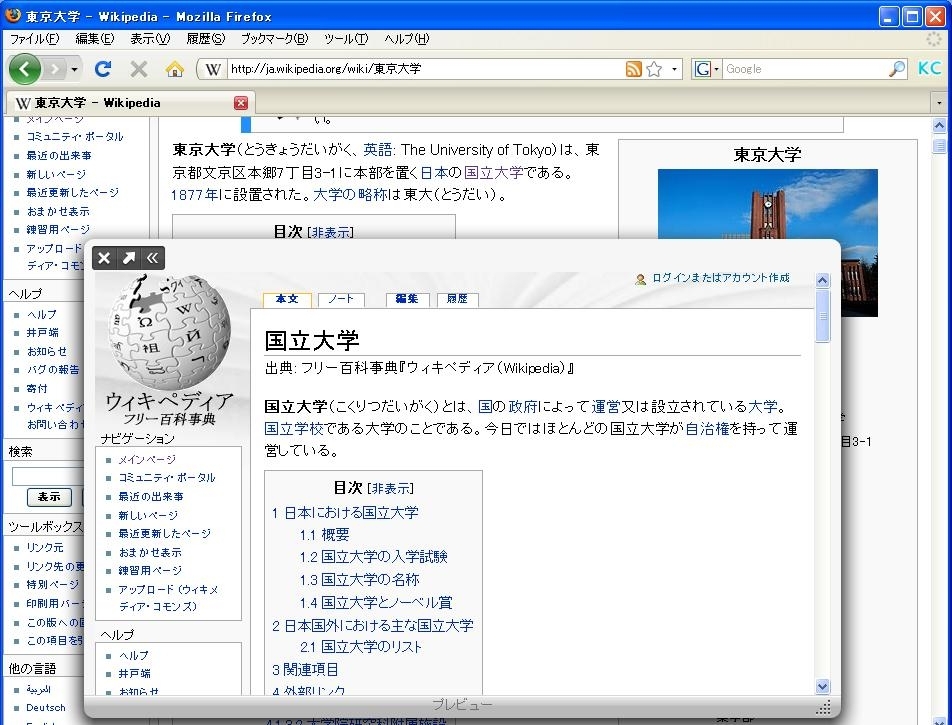Click the 英語 link in main article
Viewport: 952px width, 725px height.
pyautogui.click(x=377, y=150)
